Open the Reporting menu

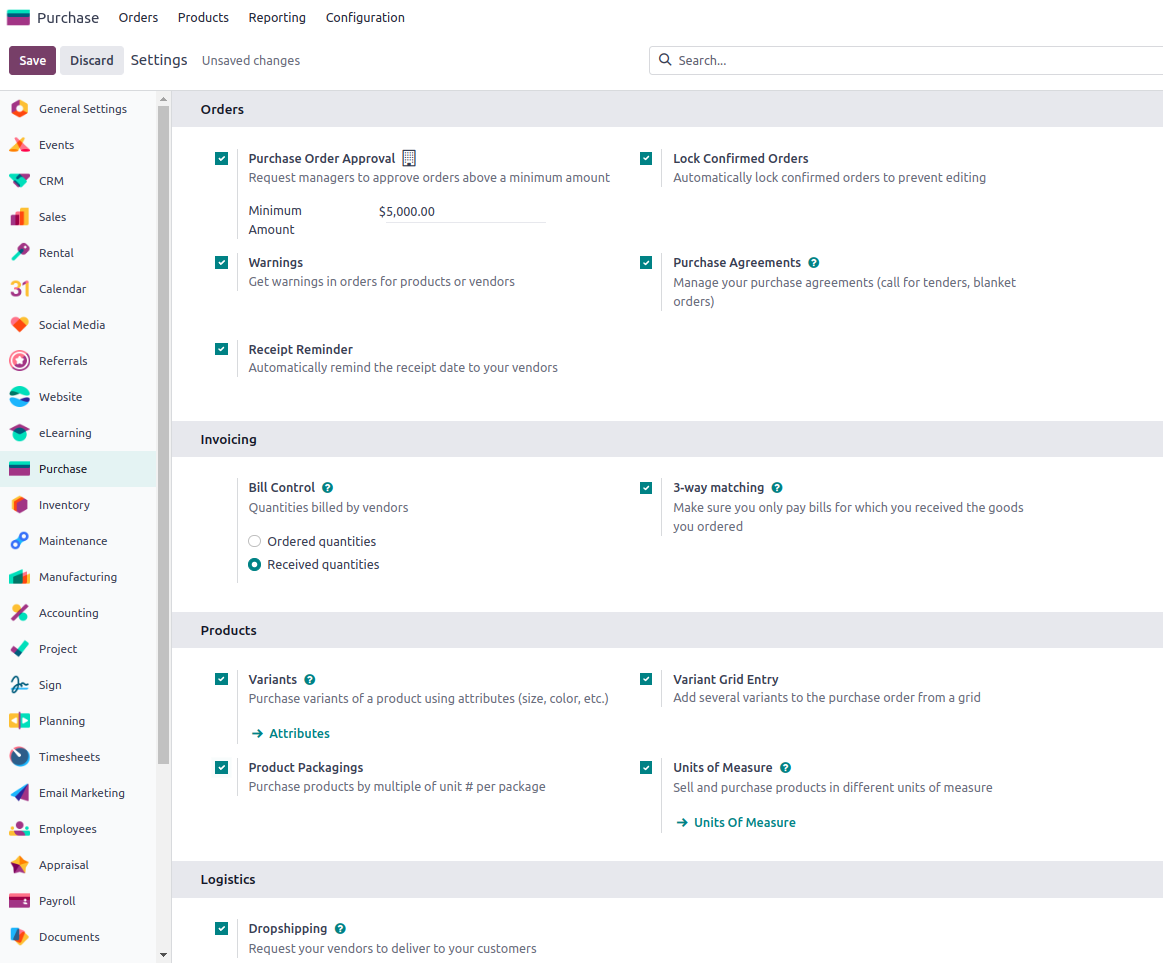coord(277,17)
